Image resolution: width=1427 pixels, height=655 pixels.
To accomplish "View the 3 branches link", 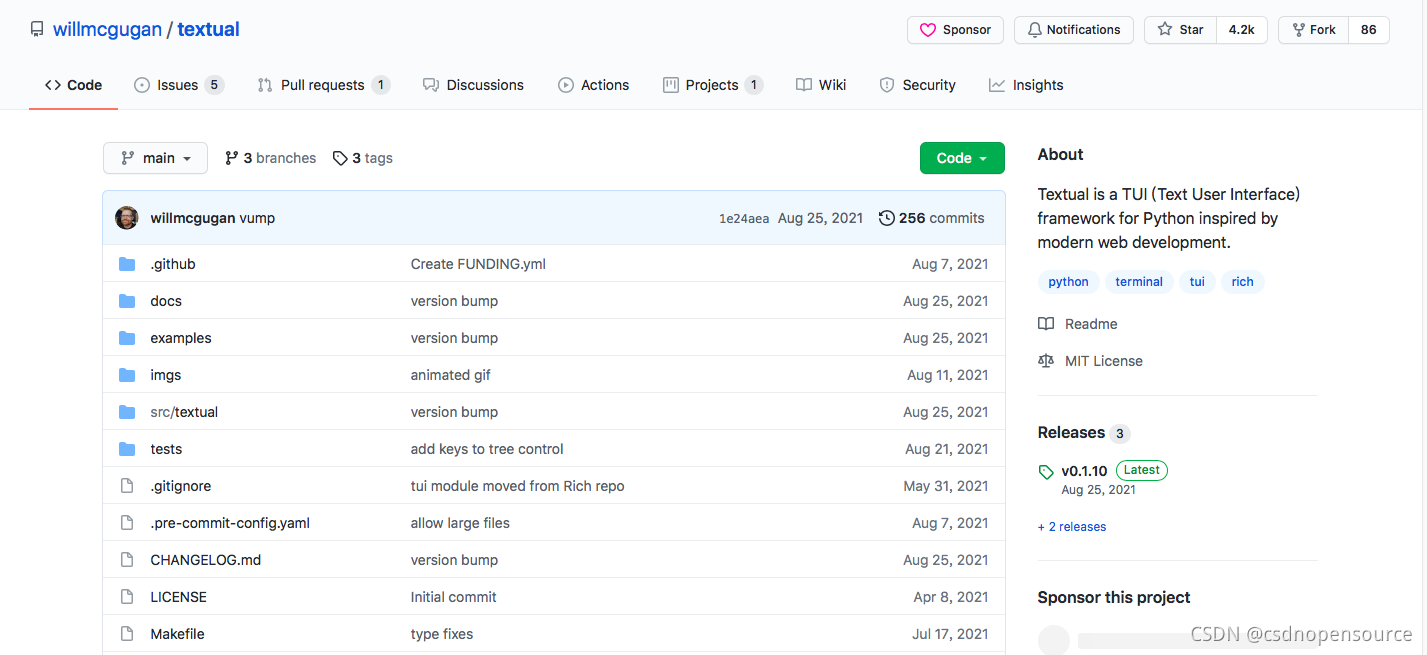I will [x=270, y=158].
